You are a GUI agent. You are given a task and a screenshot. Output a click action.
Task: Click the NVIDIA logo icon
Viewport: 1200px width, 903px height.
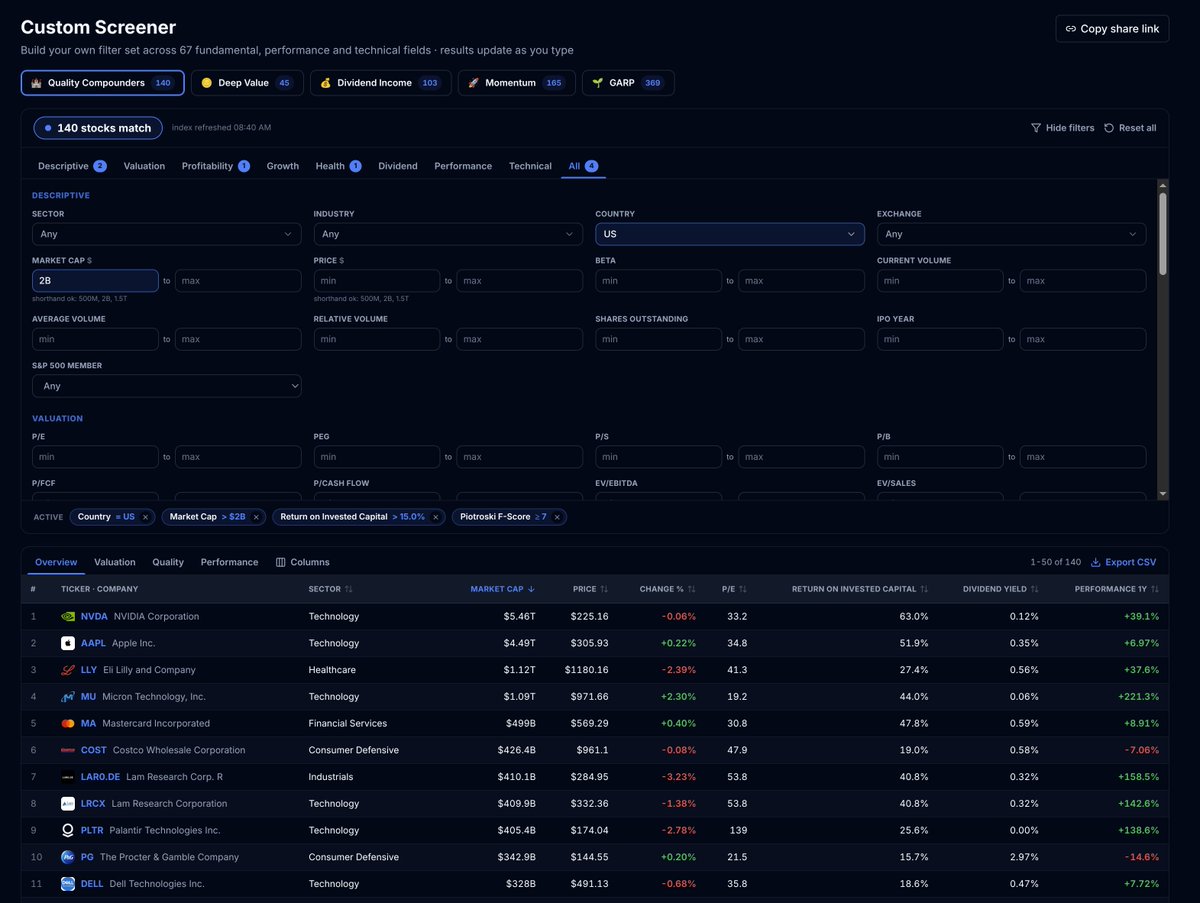pos(68,617)
